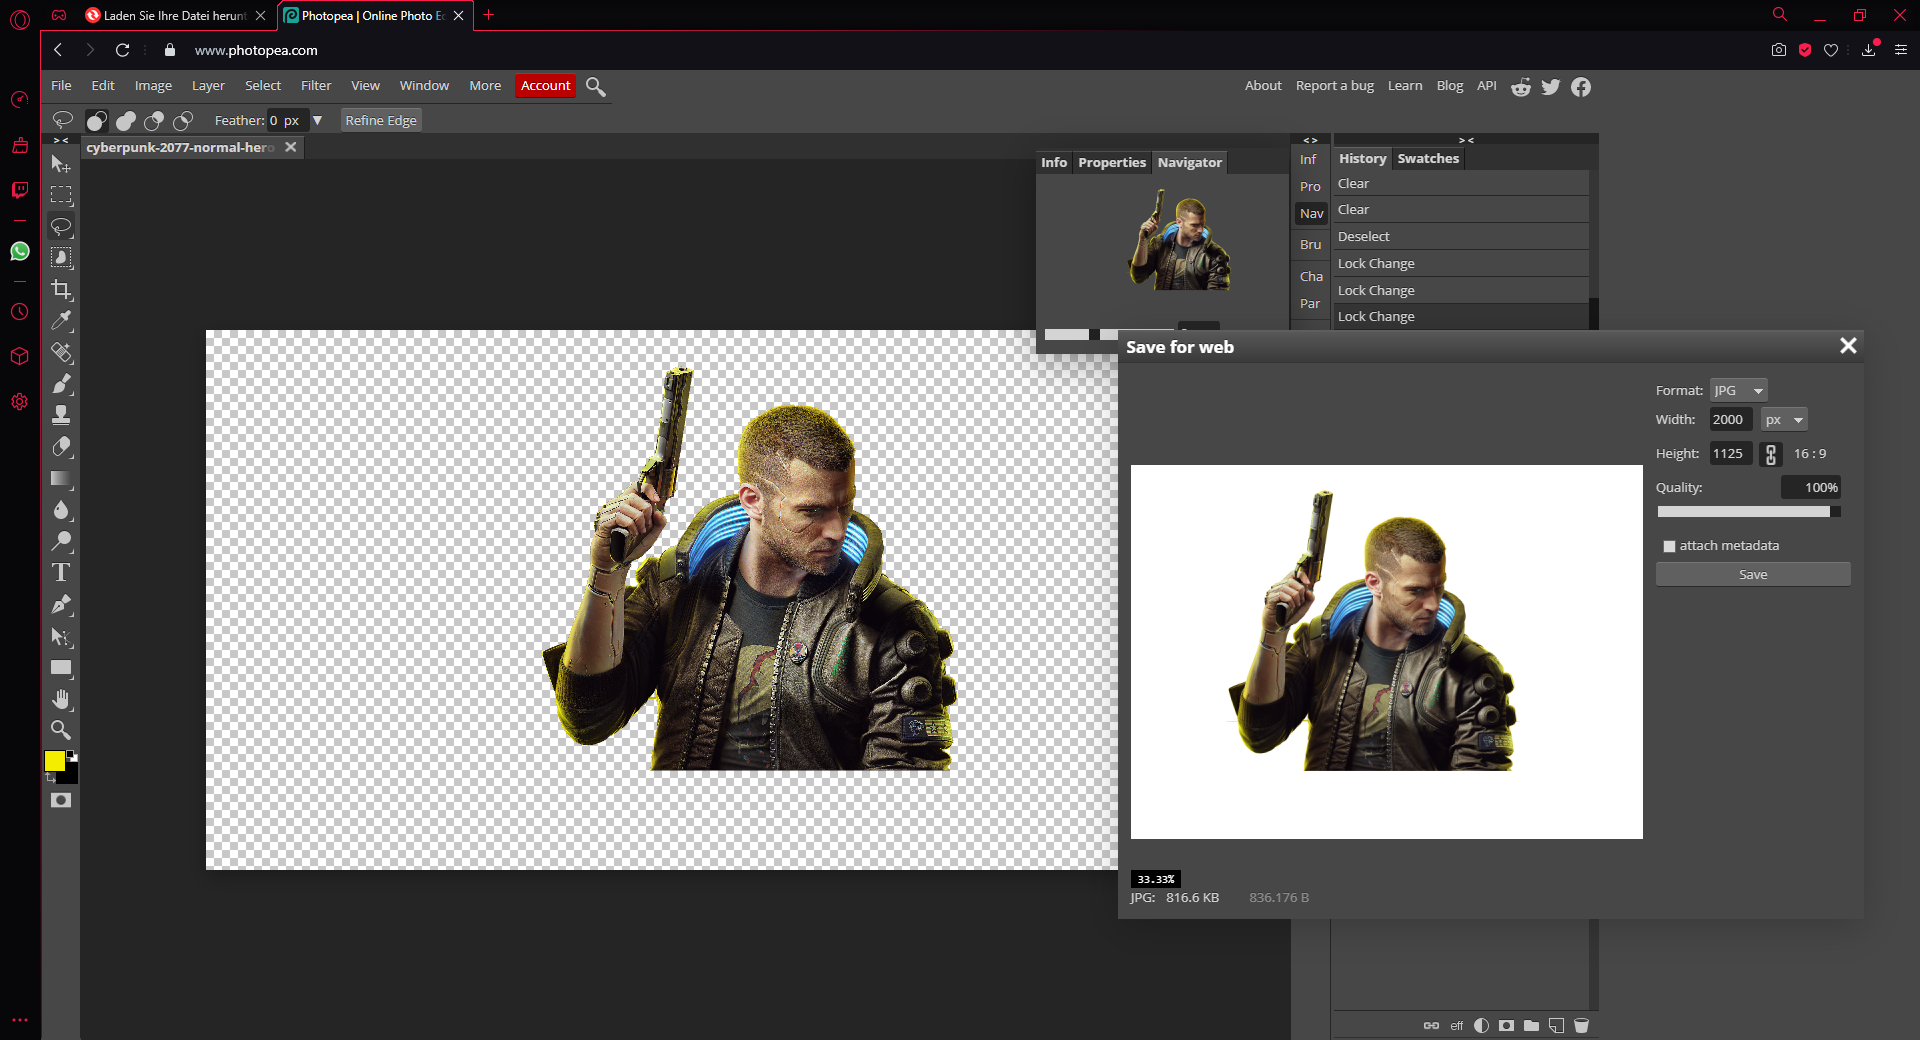Screen dimensions: 1920x1040
Task: Expand the Feather value dropdown arrow
Action: coord(318,121)
